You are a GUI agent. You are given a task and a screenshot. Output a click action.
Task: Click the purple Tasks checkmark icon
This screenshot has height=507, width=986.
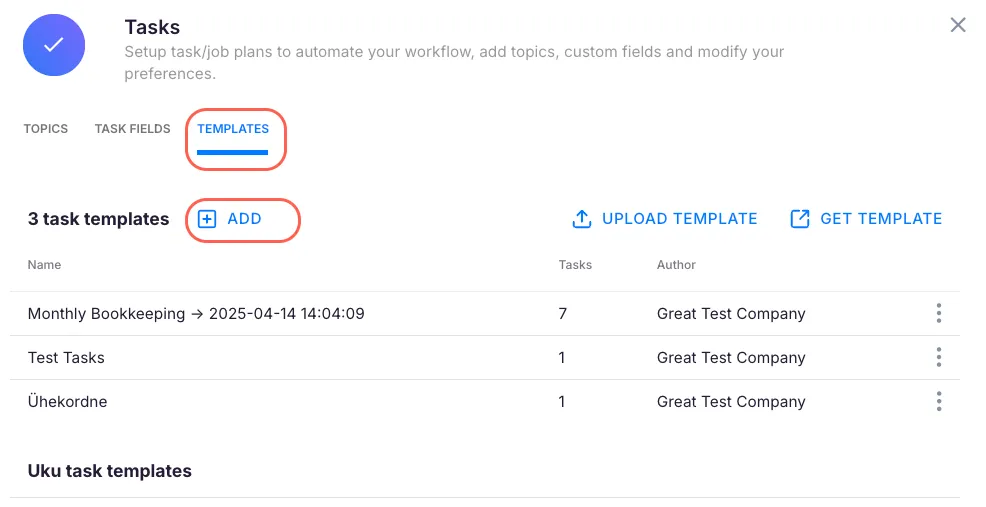[54, 45]
